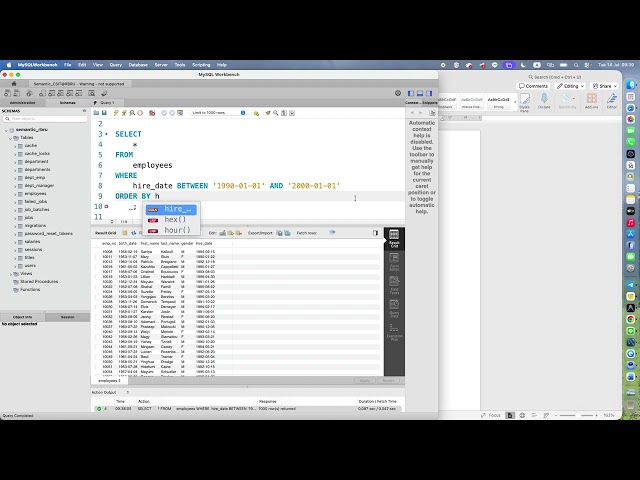Toggle Focus mode in Word status bar
Screen dimensions: 640x480
coord(491,415)
